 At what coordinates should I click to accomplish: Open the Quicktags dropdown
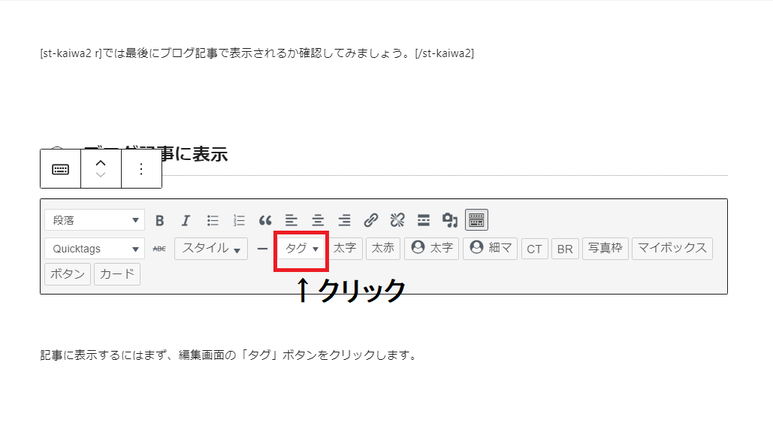click(94, 248)
